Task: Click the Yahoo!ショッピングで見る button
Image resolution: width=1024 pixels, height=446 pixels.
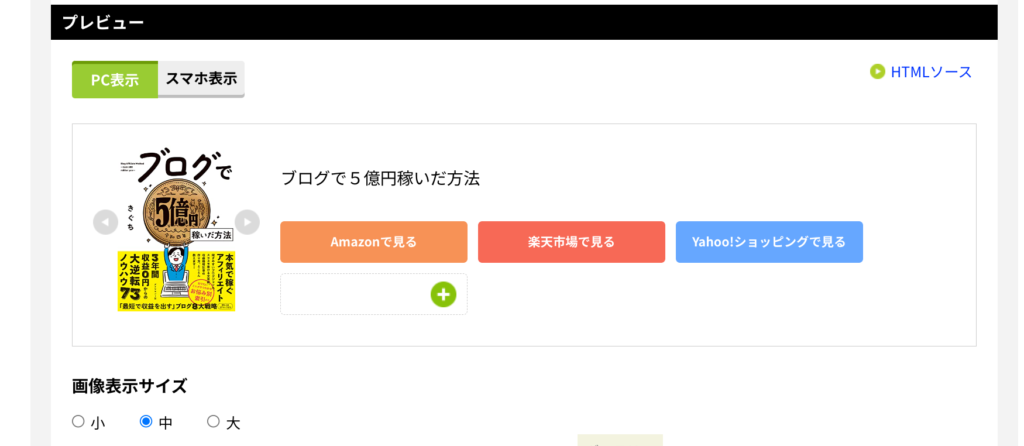Action: click(769, 242)
